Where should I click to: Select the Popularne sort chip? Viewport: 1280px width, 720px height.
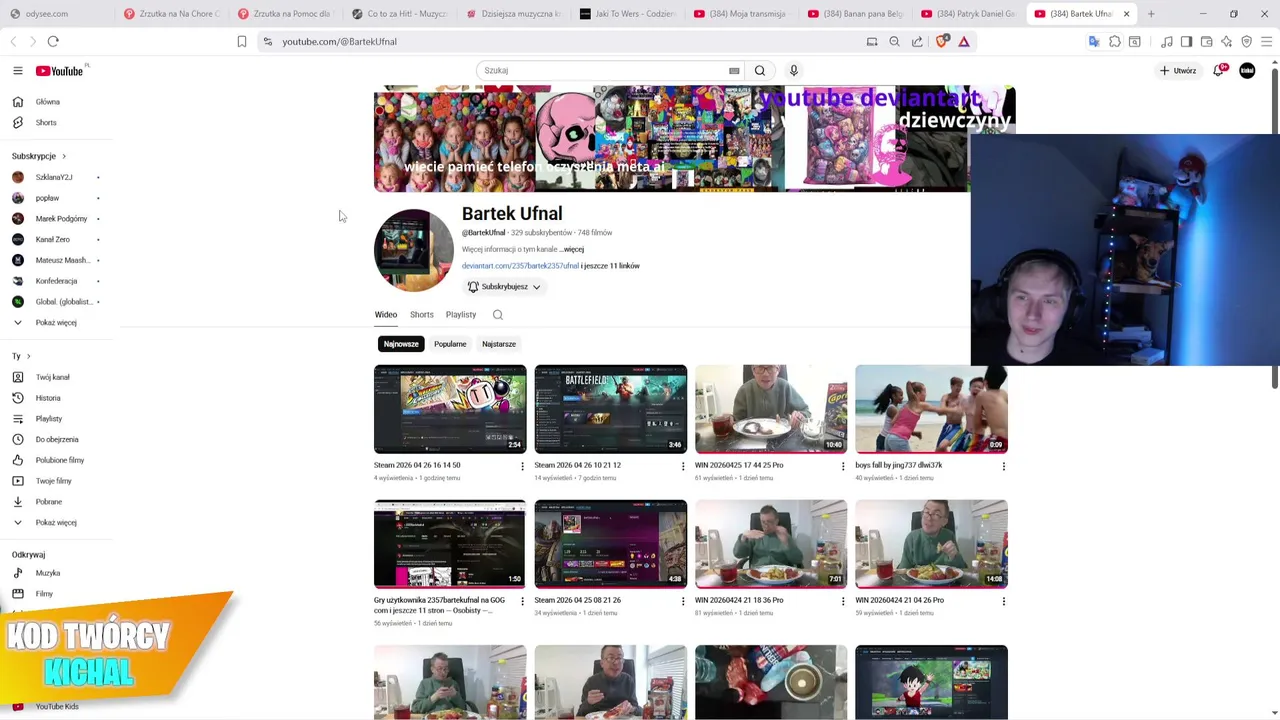[x=450, y=344]
